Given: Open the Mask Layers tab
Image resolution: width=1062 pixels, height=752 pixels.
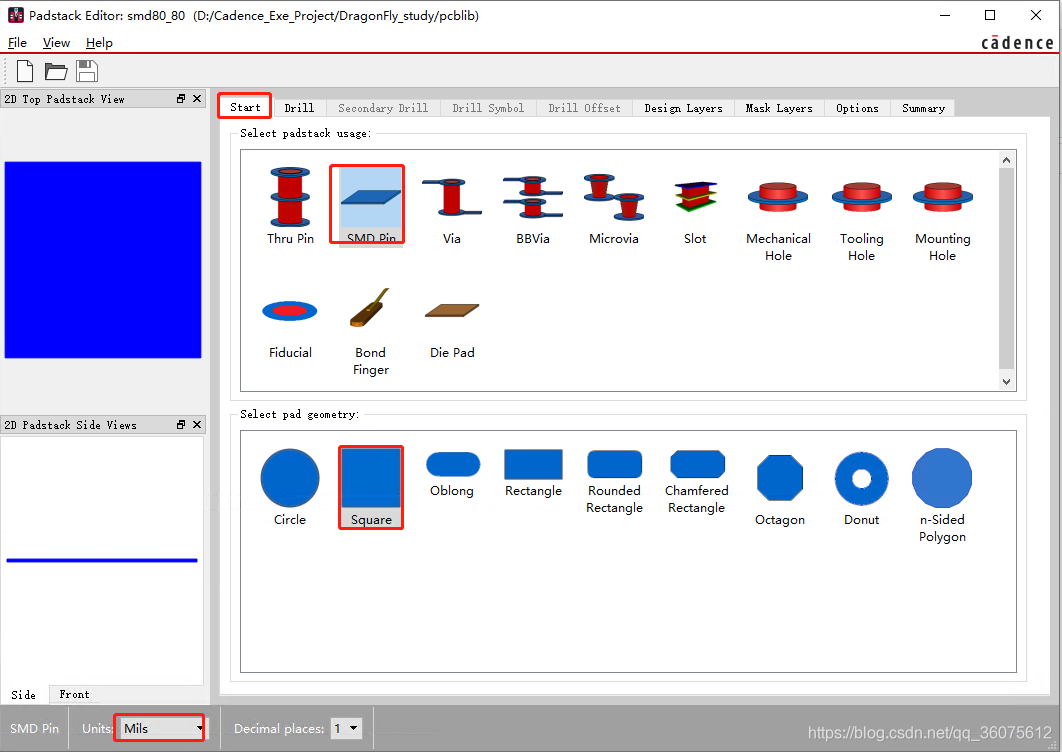Looking at the screenshot, I should (779, 108).
